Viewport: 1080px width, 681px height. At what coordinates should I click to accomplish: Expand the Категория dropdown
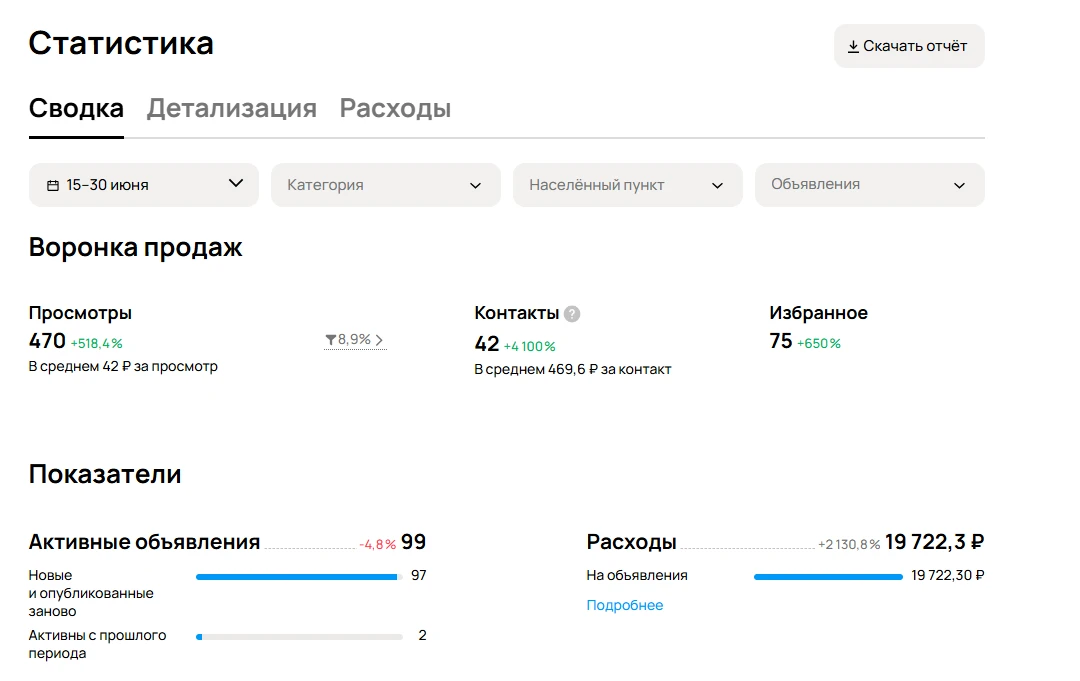pyautogui.click(x=386, y=185)
